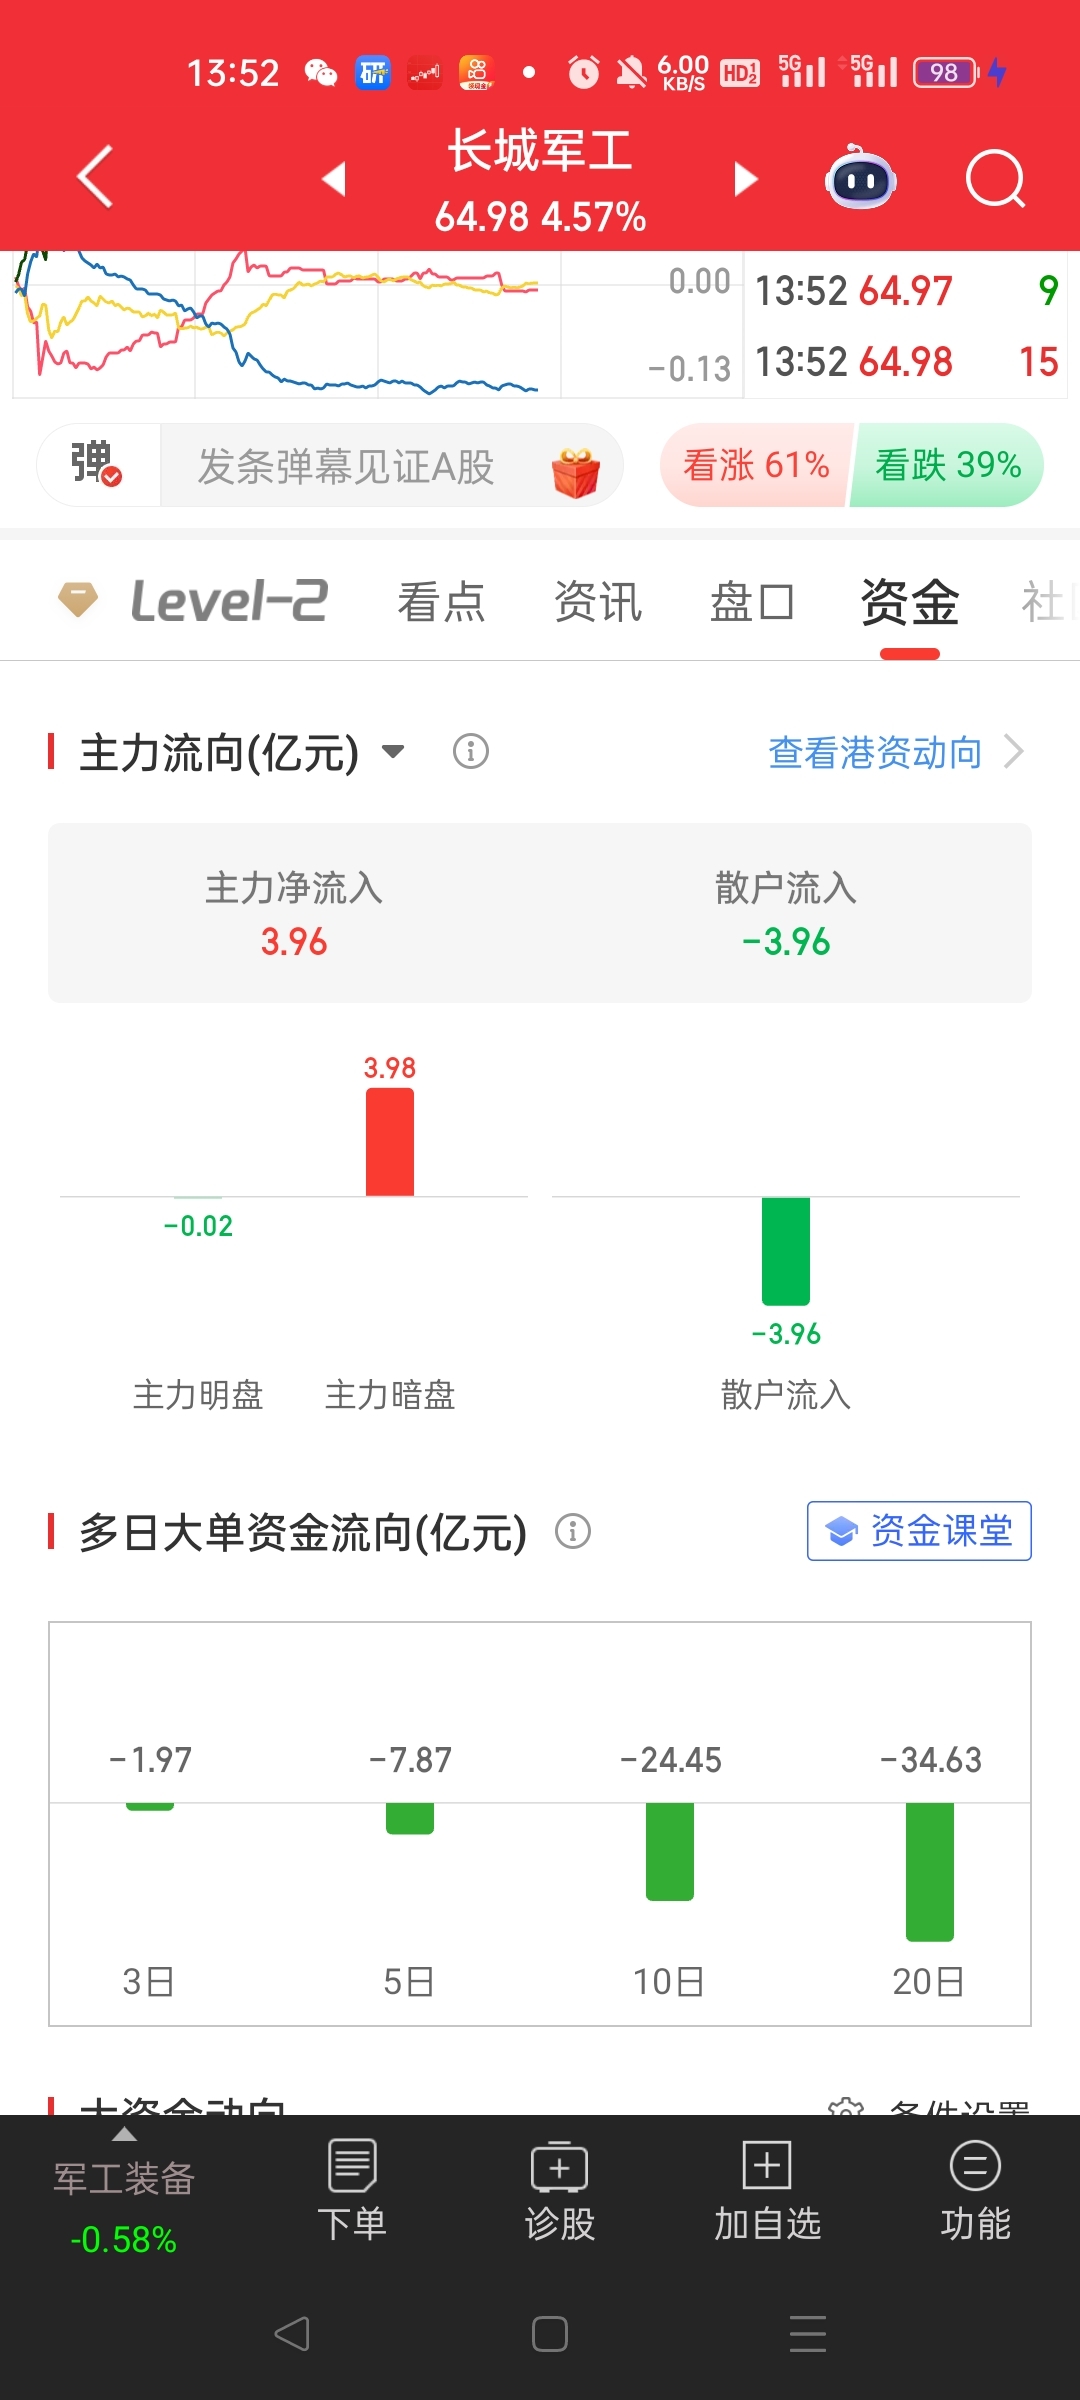This screenshot has height=2400, width=1080.
Task: Open the 诊股 diagnosis icon
Action: pyautogui.click(x=559, y=2190)
